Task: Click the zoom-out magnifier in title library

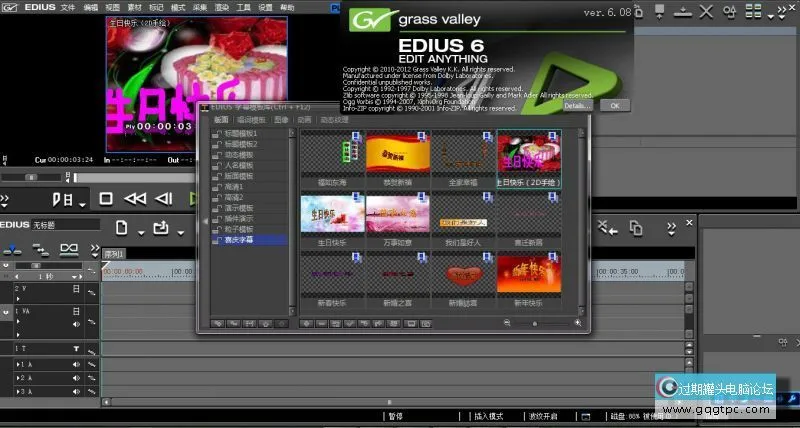Action: 507,323
